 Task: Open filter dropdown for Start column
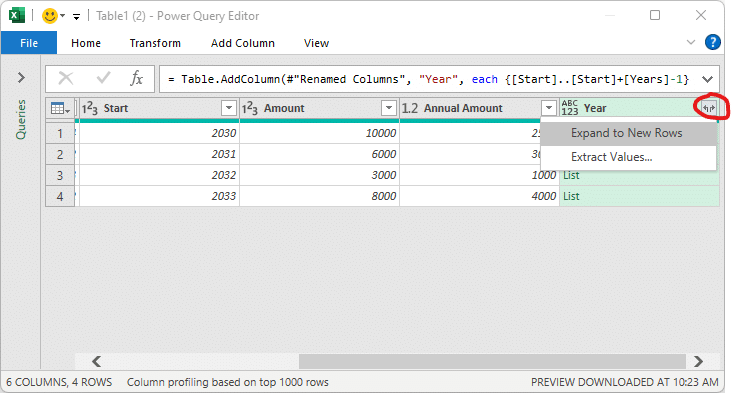229,108
